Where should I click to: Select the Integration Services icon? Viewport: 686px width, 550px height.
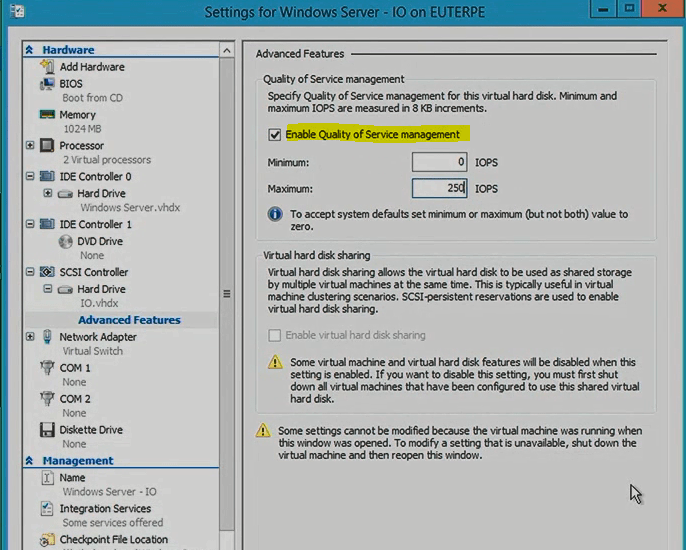click(x=47, y=508)
